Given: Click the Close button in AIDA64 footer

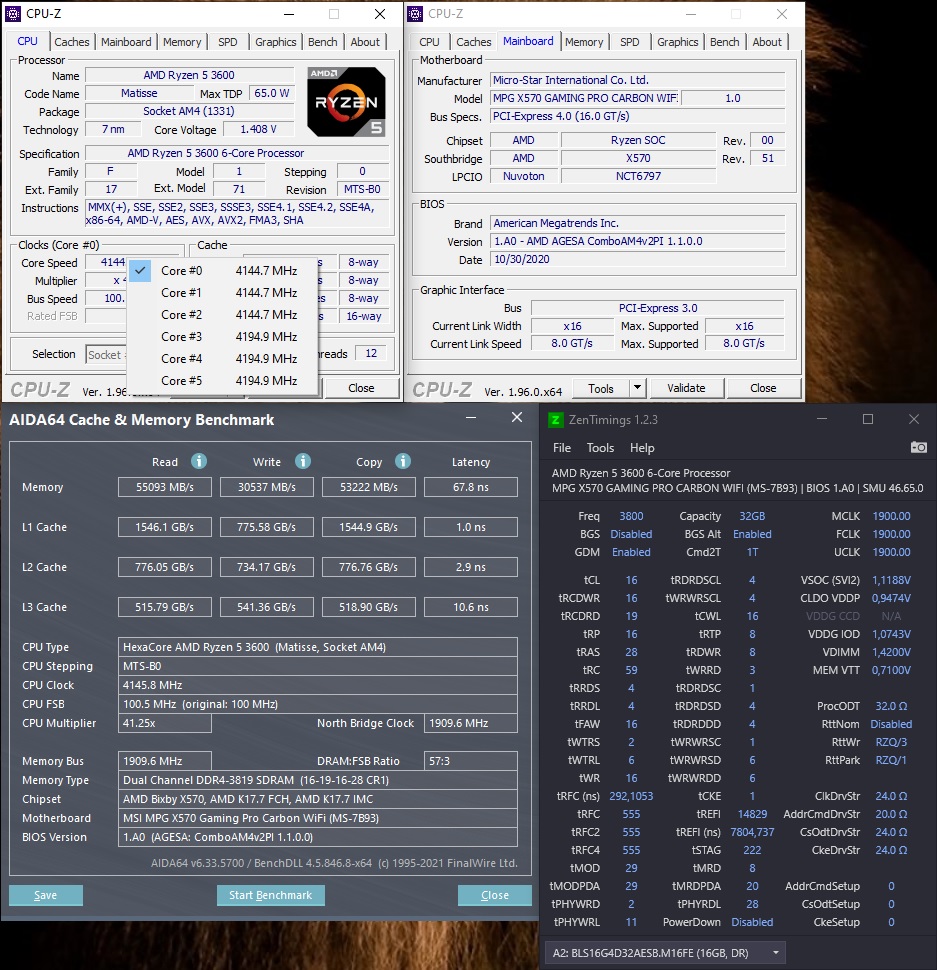Looking at the screenshot, I should [495, 895].
